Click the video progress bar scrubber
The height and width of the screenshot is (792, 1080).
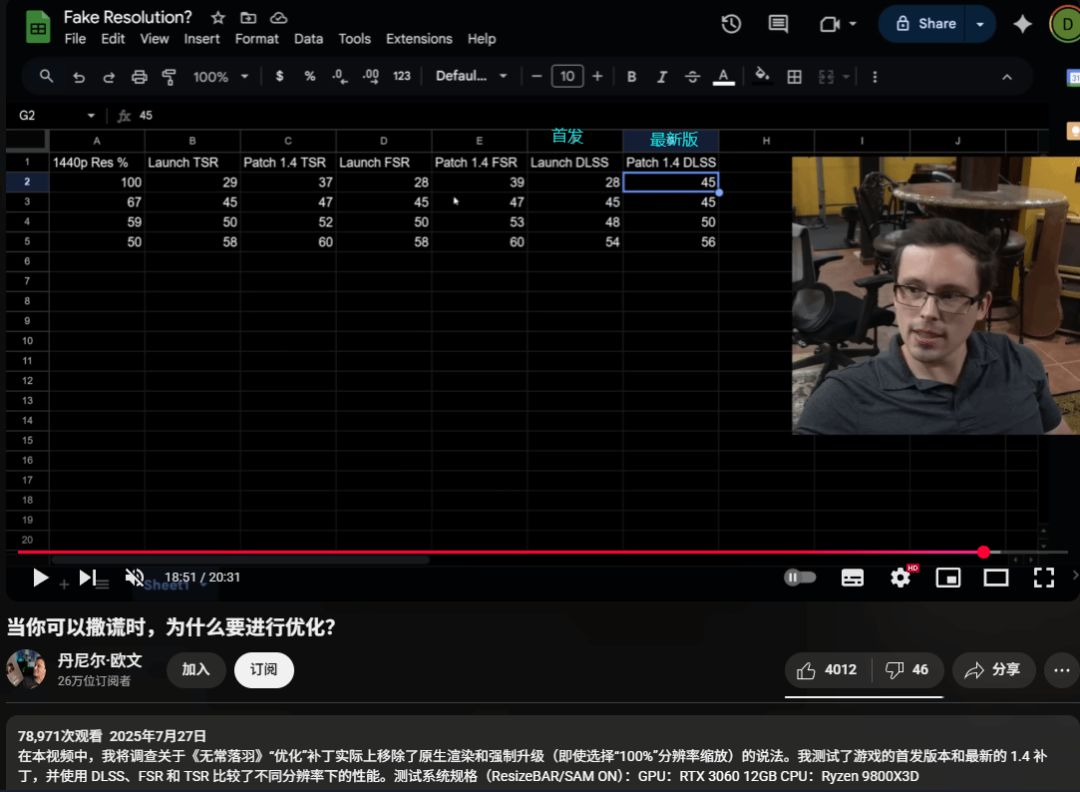[x=984, y=552]
